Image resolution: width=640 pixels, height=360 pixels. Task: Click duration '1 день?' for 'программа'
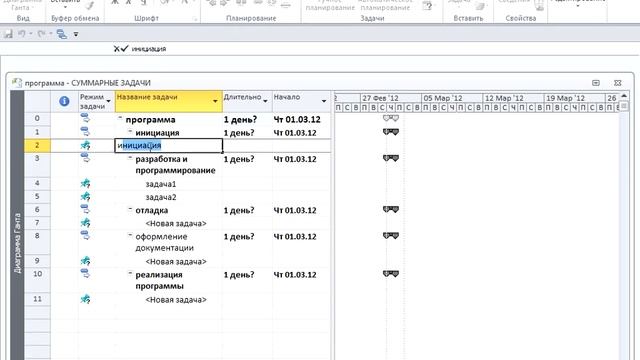click(x=239, y=120)
